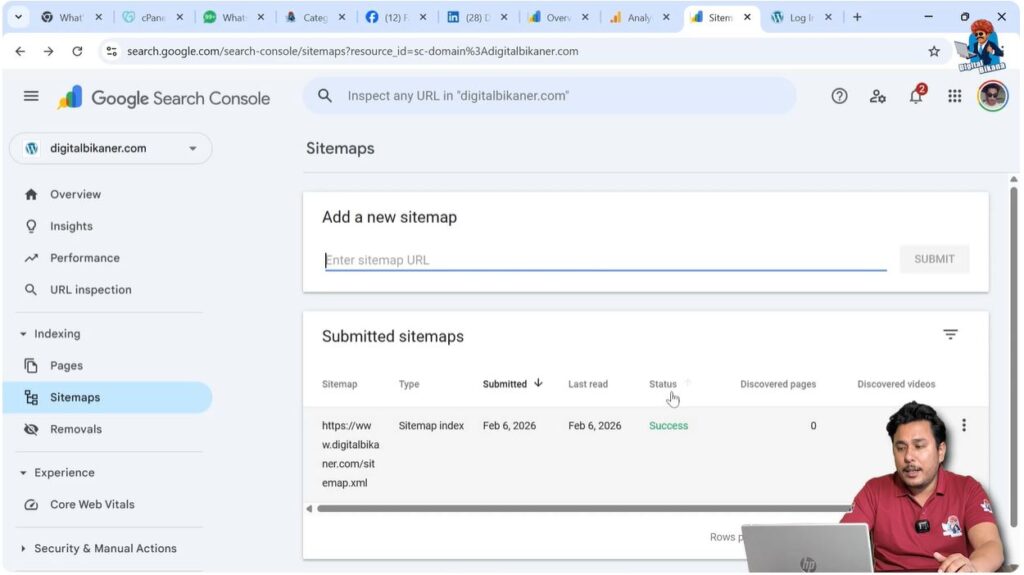
Task: Click the Inspect any URL search box
Action: tap(549, 96)
